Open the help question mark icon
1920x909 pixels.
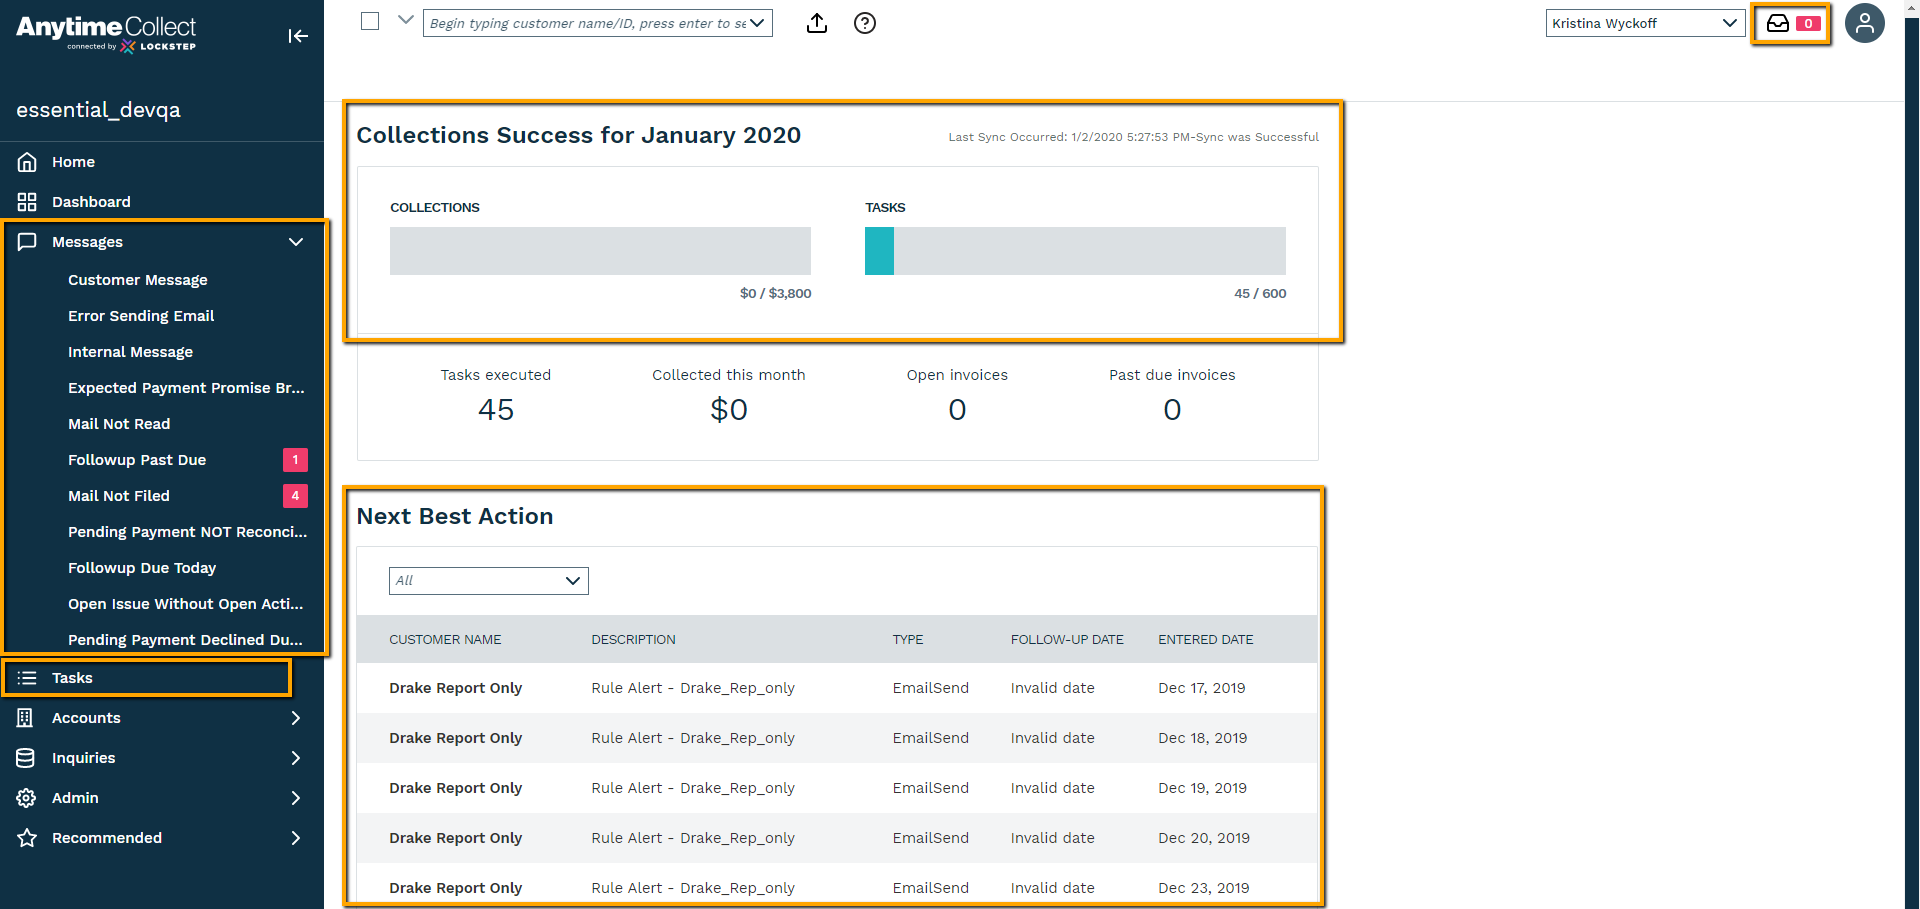point(865,23)
